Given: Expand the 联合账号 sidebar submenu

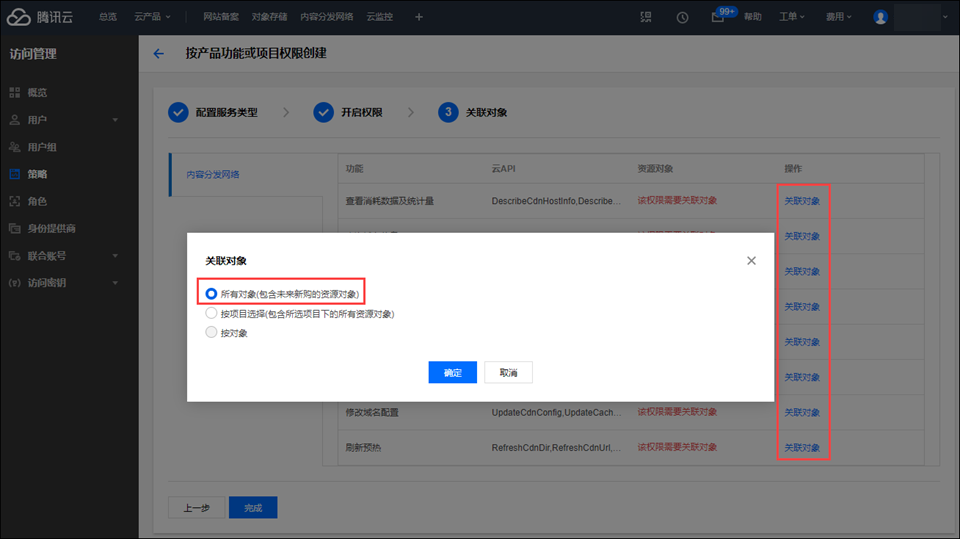Looking at the screenshot, I should (115, 256).
